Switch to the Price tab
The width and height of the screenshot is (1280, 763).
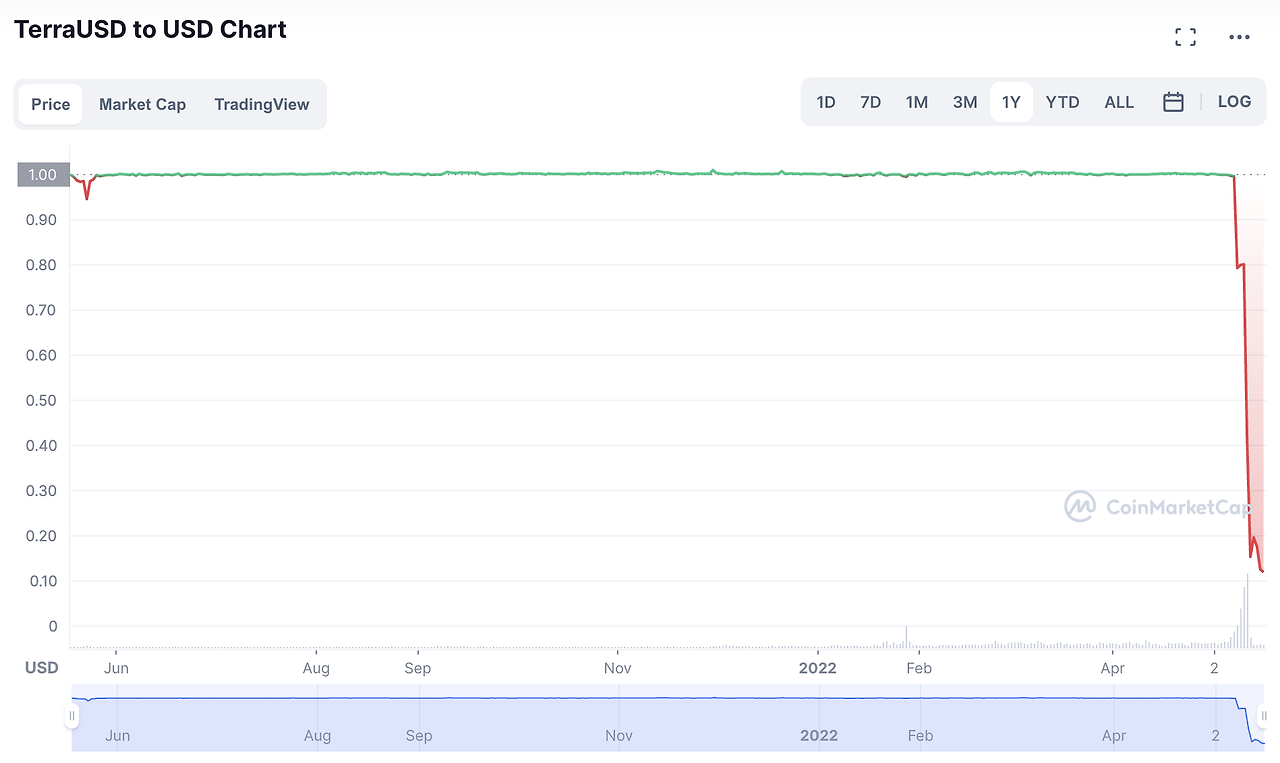pyautogui.click(x=51, y=104)
